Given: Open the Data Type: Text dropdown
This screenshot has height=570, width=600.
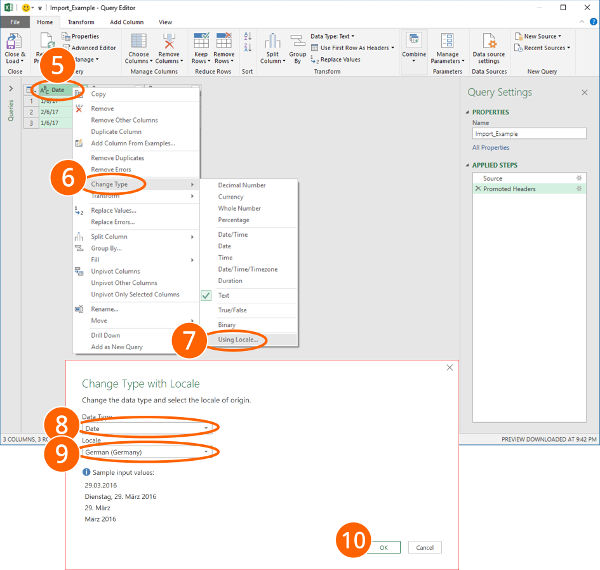Looking at the screenshot, I should 332,36.
